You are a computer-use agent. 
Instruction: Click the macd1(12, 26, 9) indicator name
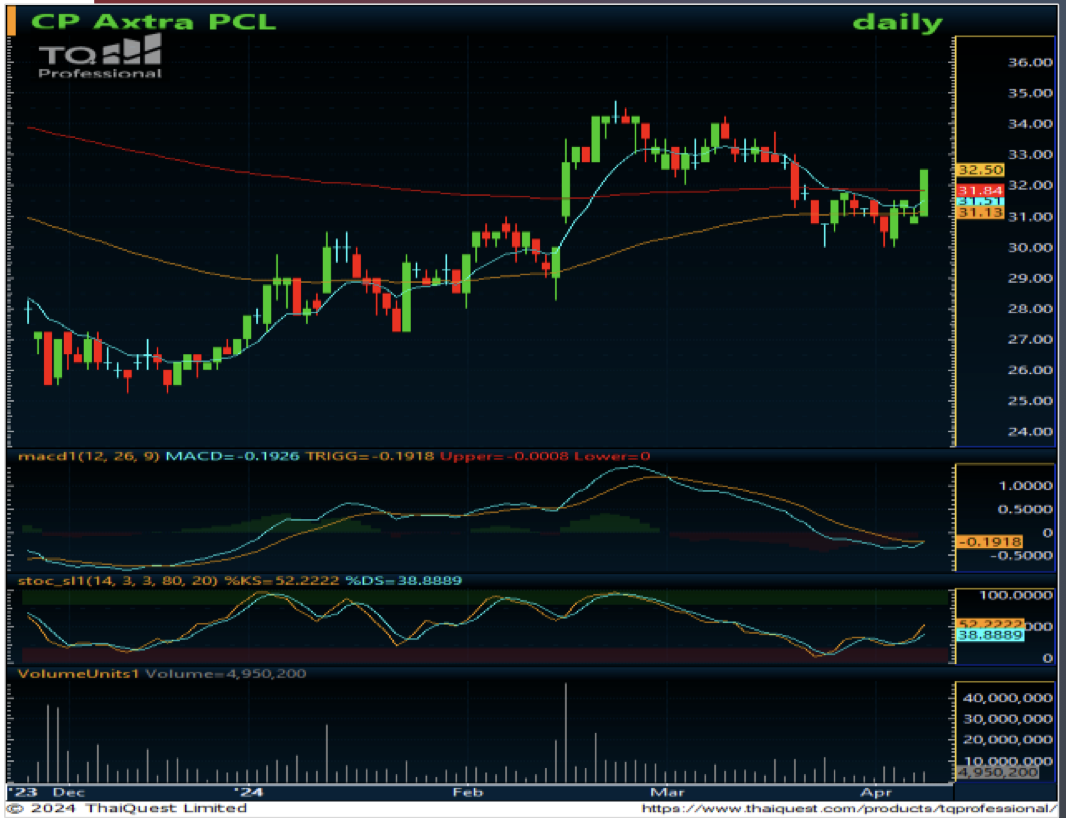tap(89, 456)
